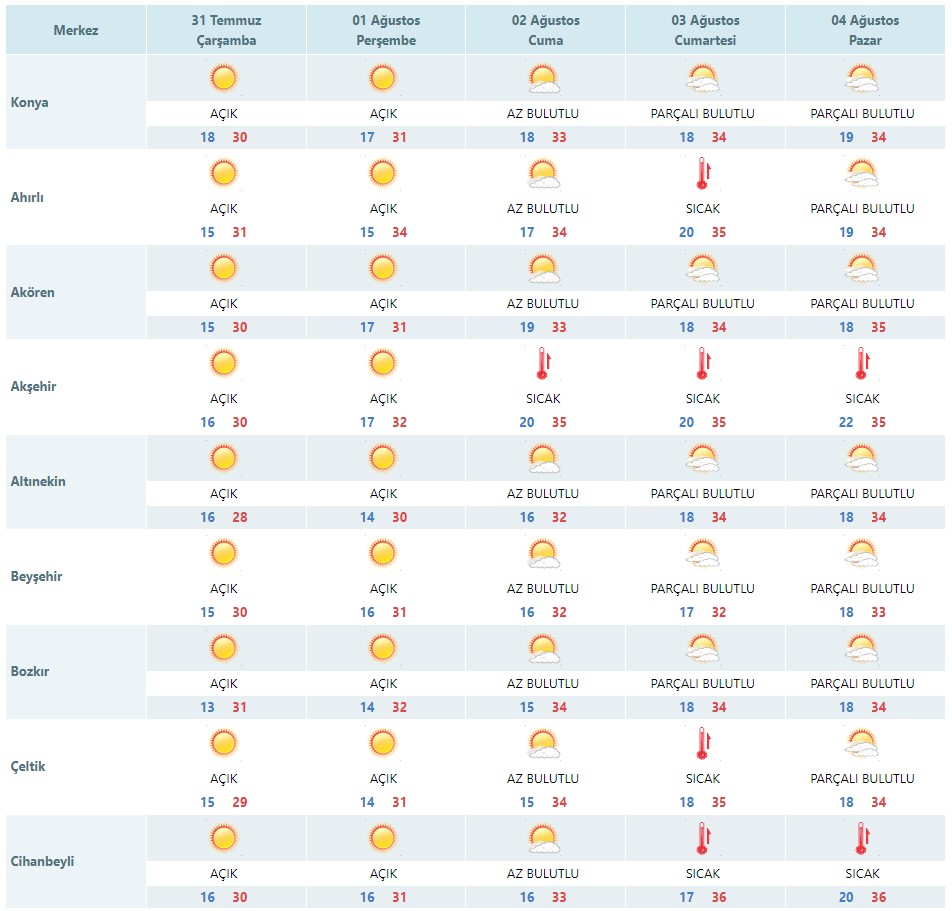Open the Konya row label

point(30,102)
